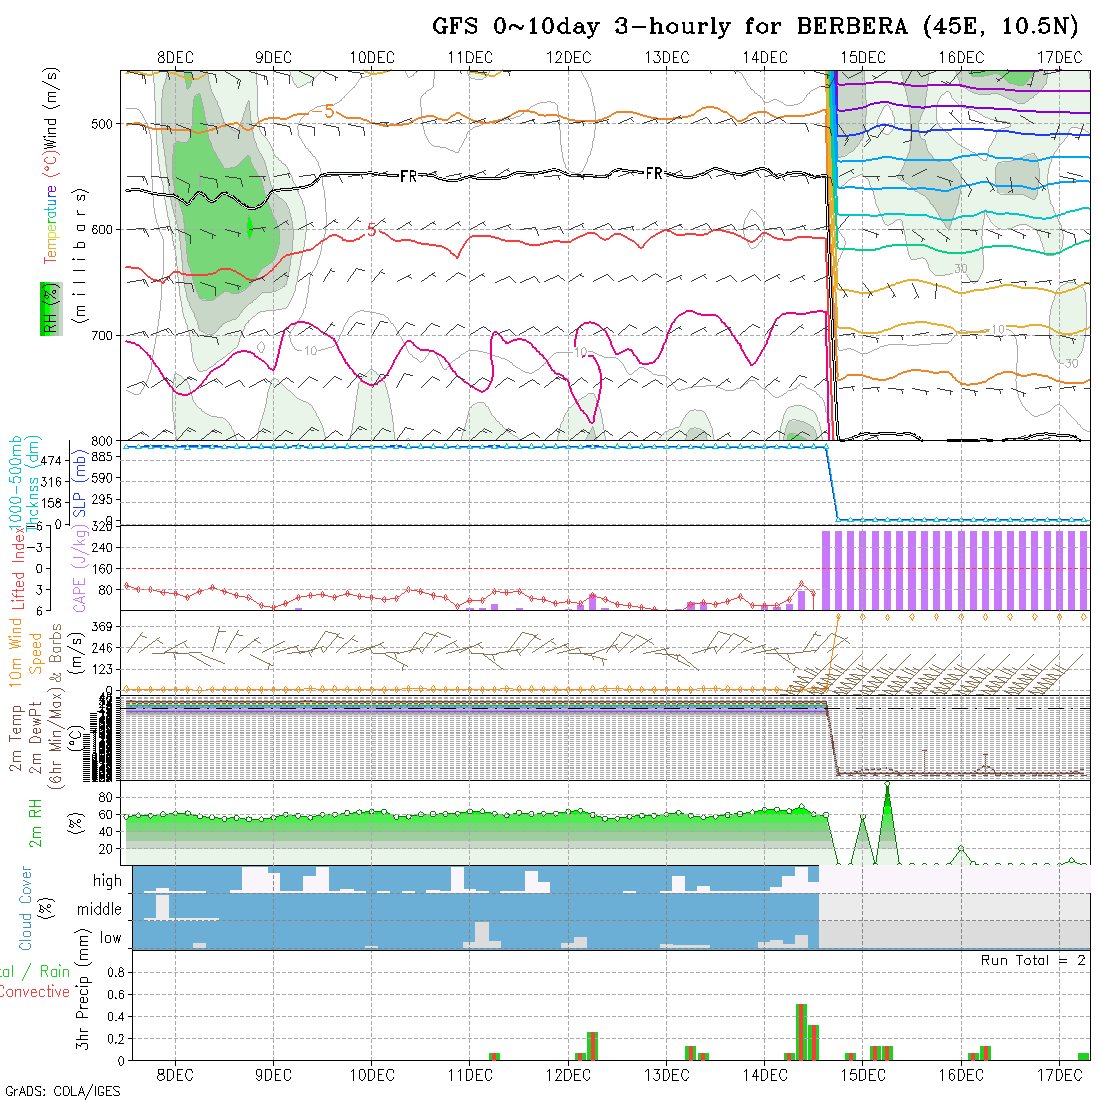Click the GrADS: COLA/IGES credit text
1100x1100 pixels.
pos(62,1091)
